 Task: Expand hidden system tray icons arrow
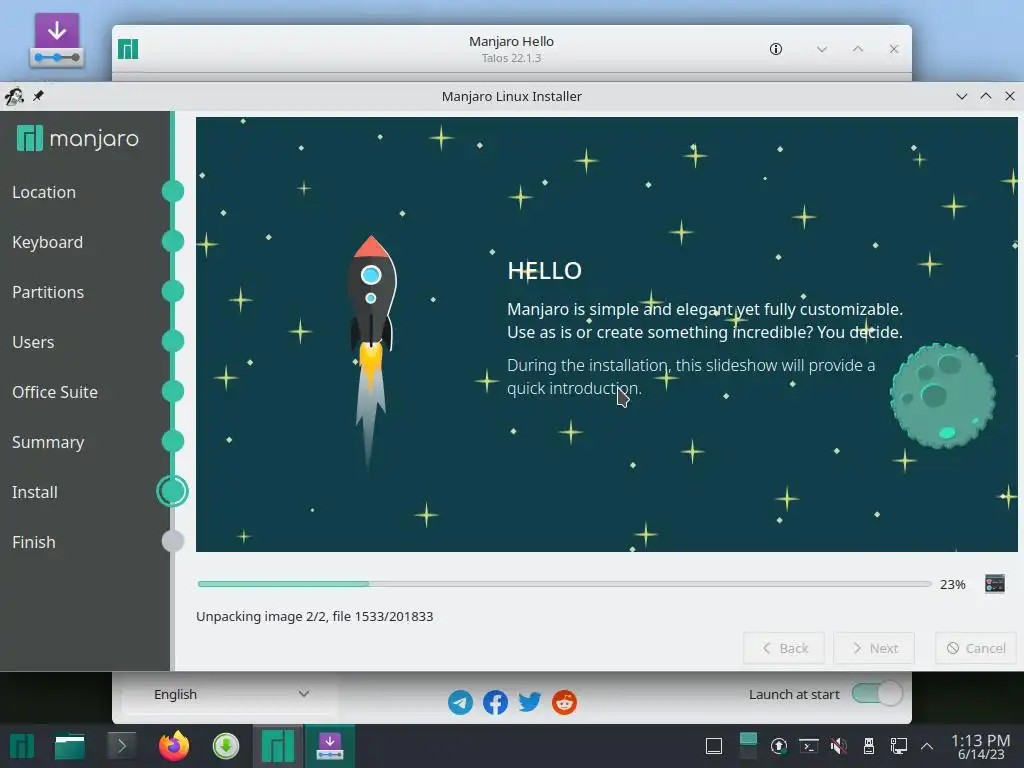pos(927,746)
